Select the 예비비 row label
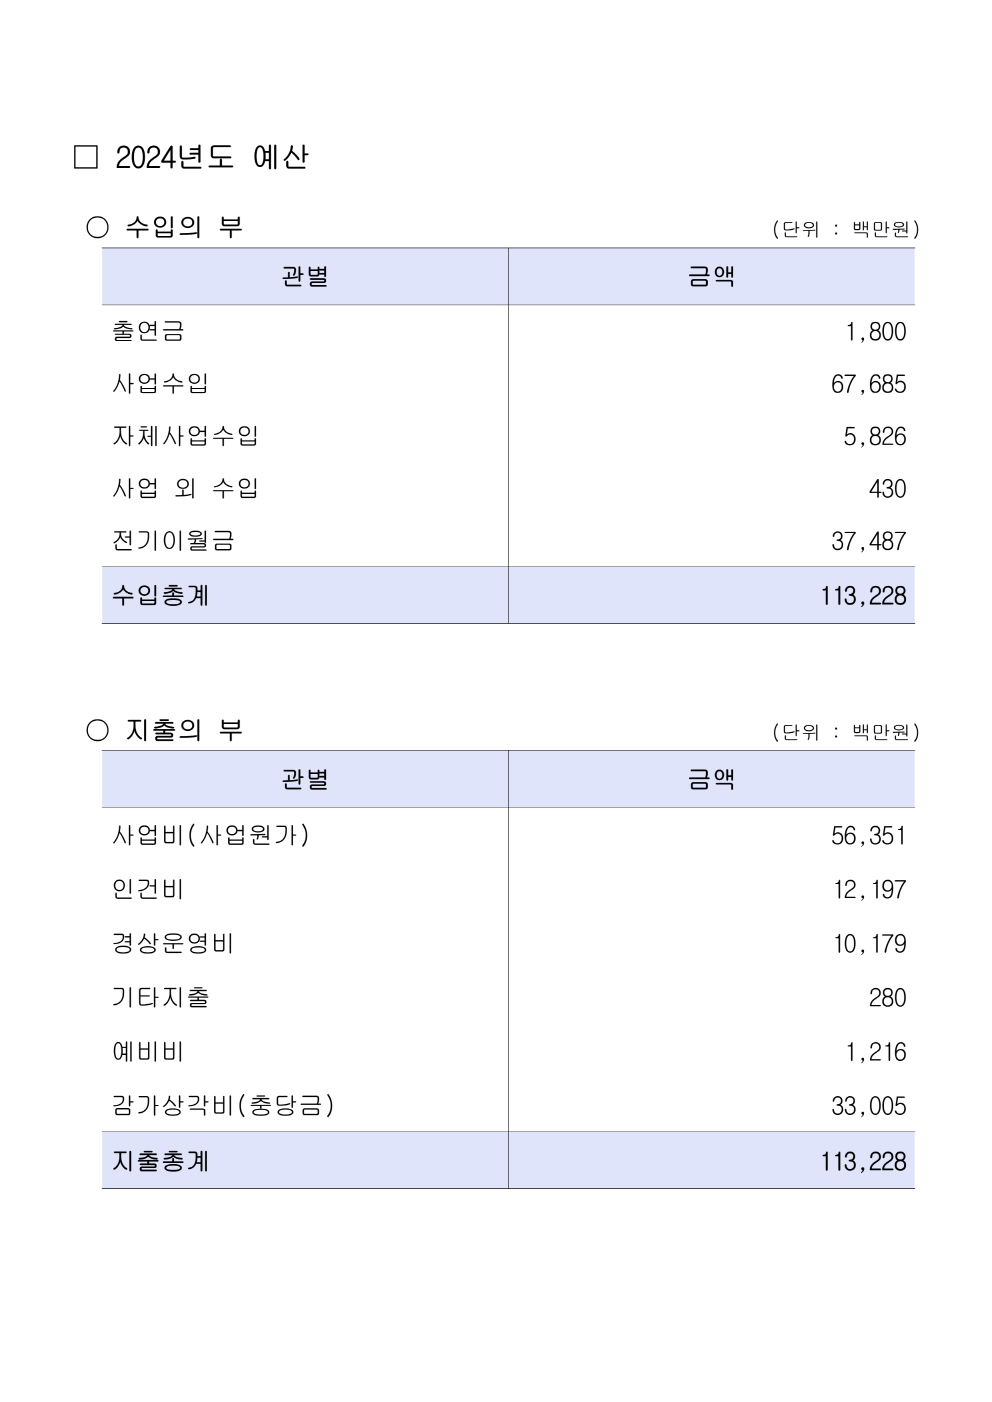 coord(148,1052)
